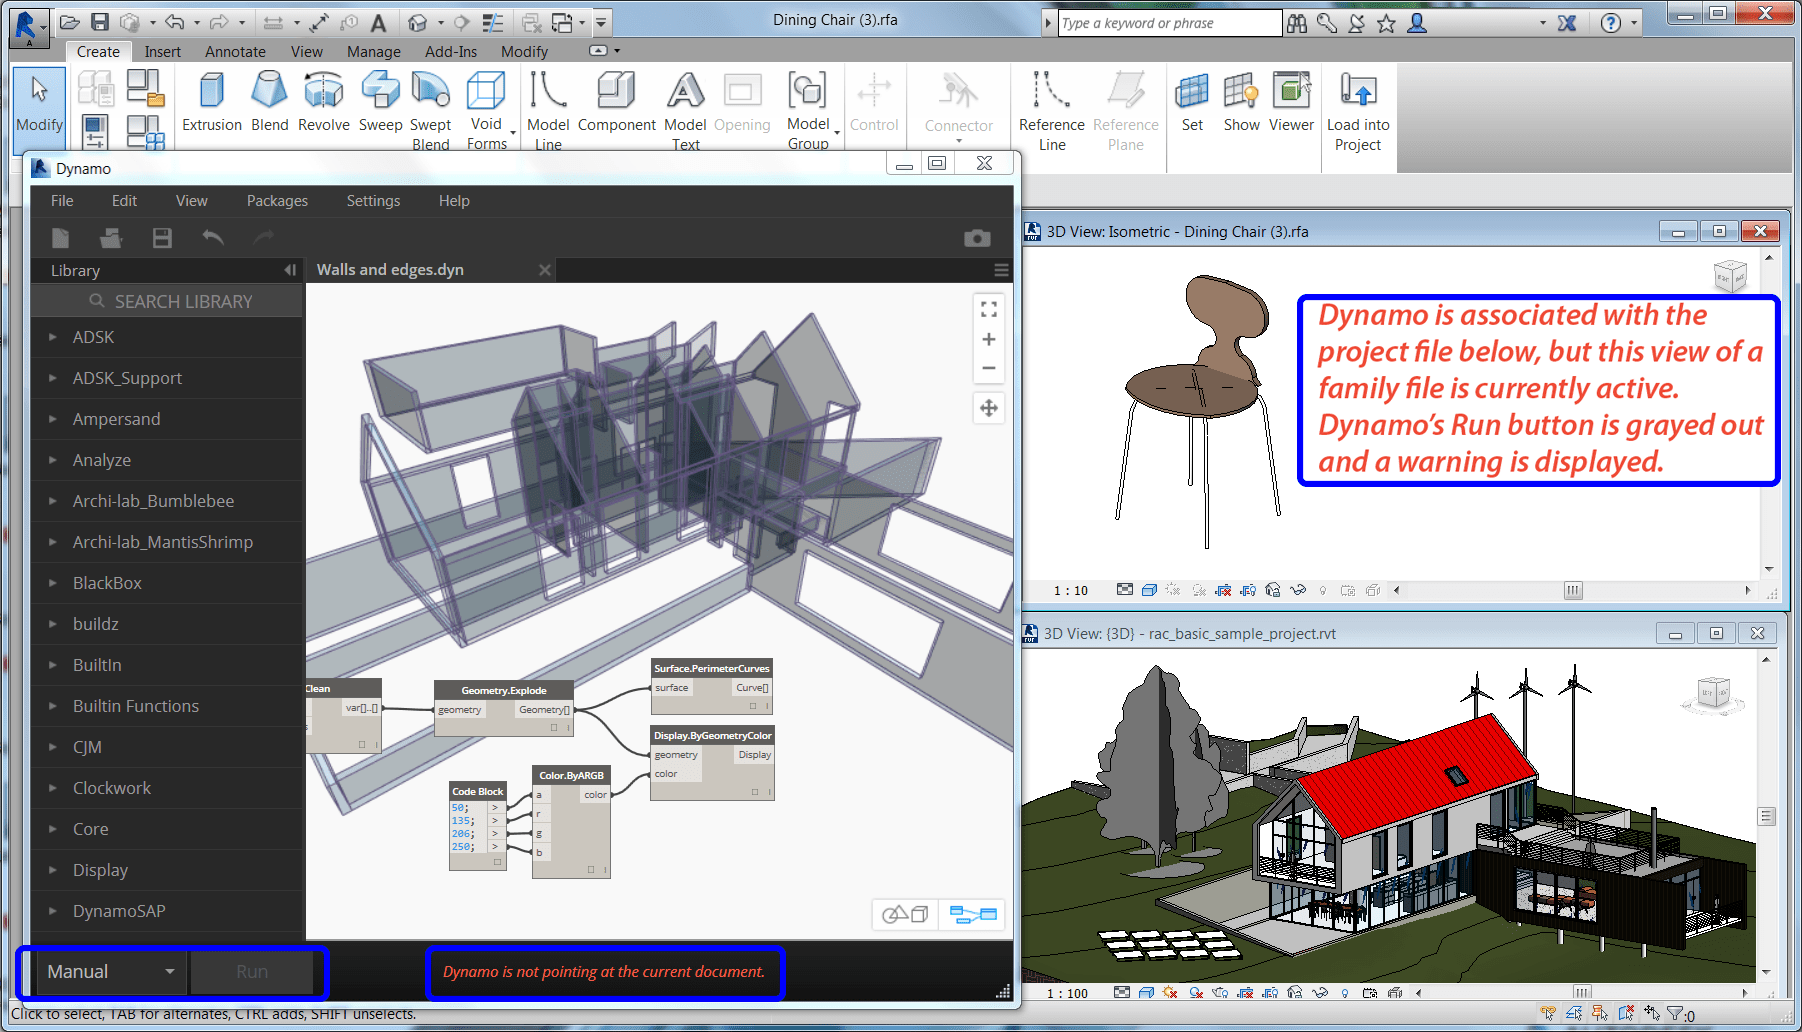Screen dimensions: 1802x1032
Task: Open the work plane Viewer
Action: pos(1291,102)
